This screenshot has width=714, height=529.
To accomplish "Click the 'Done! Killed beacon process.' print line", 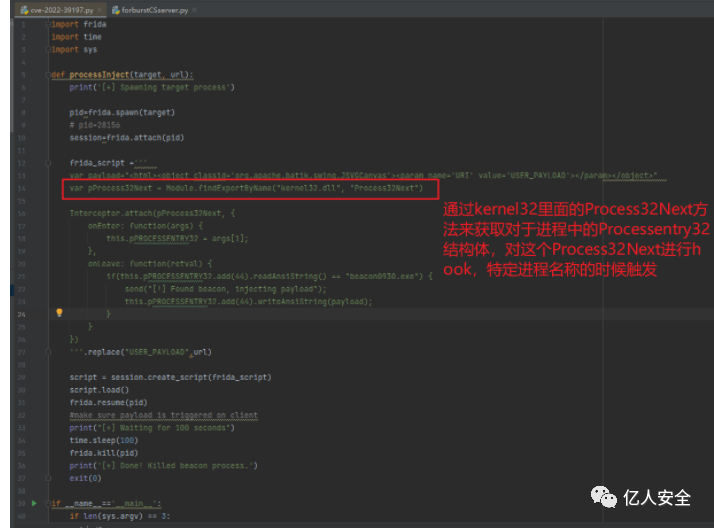I will click(163, 466).
